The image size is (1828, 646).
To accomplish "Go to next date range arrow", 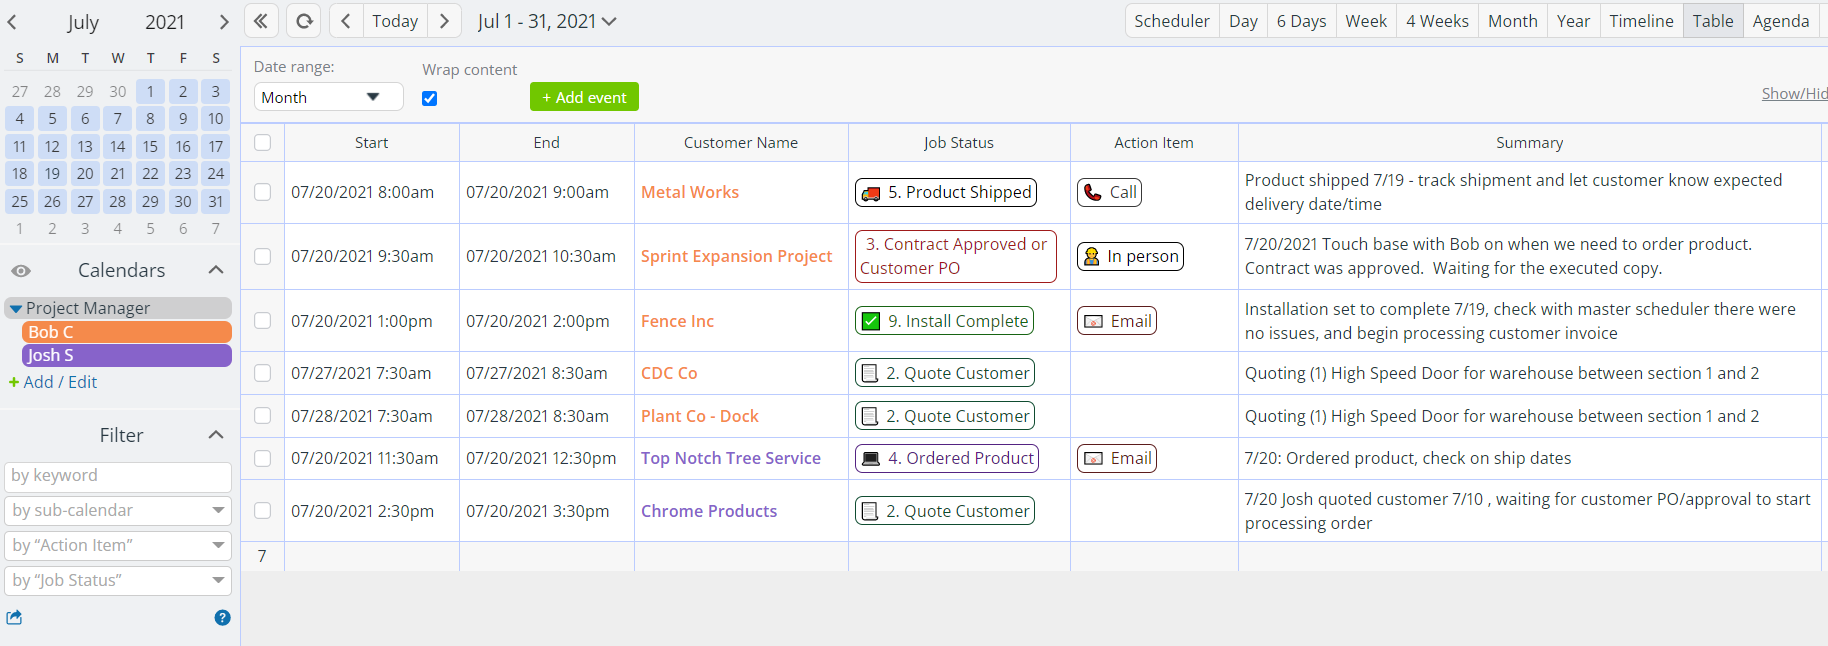I will 445,21.
